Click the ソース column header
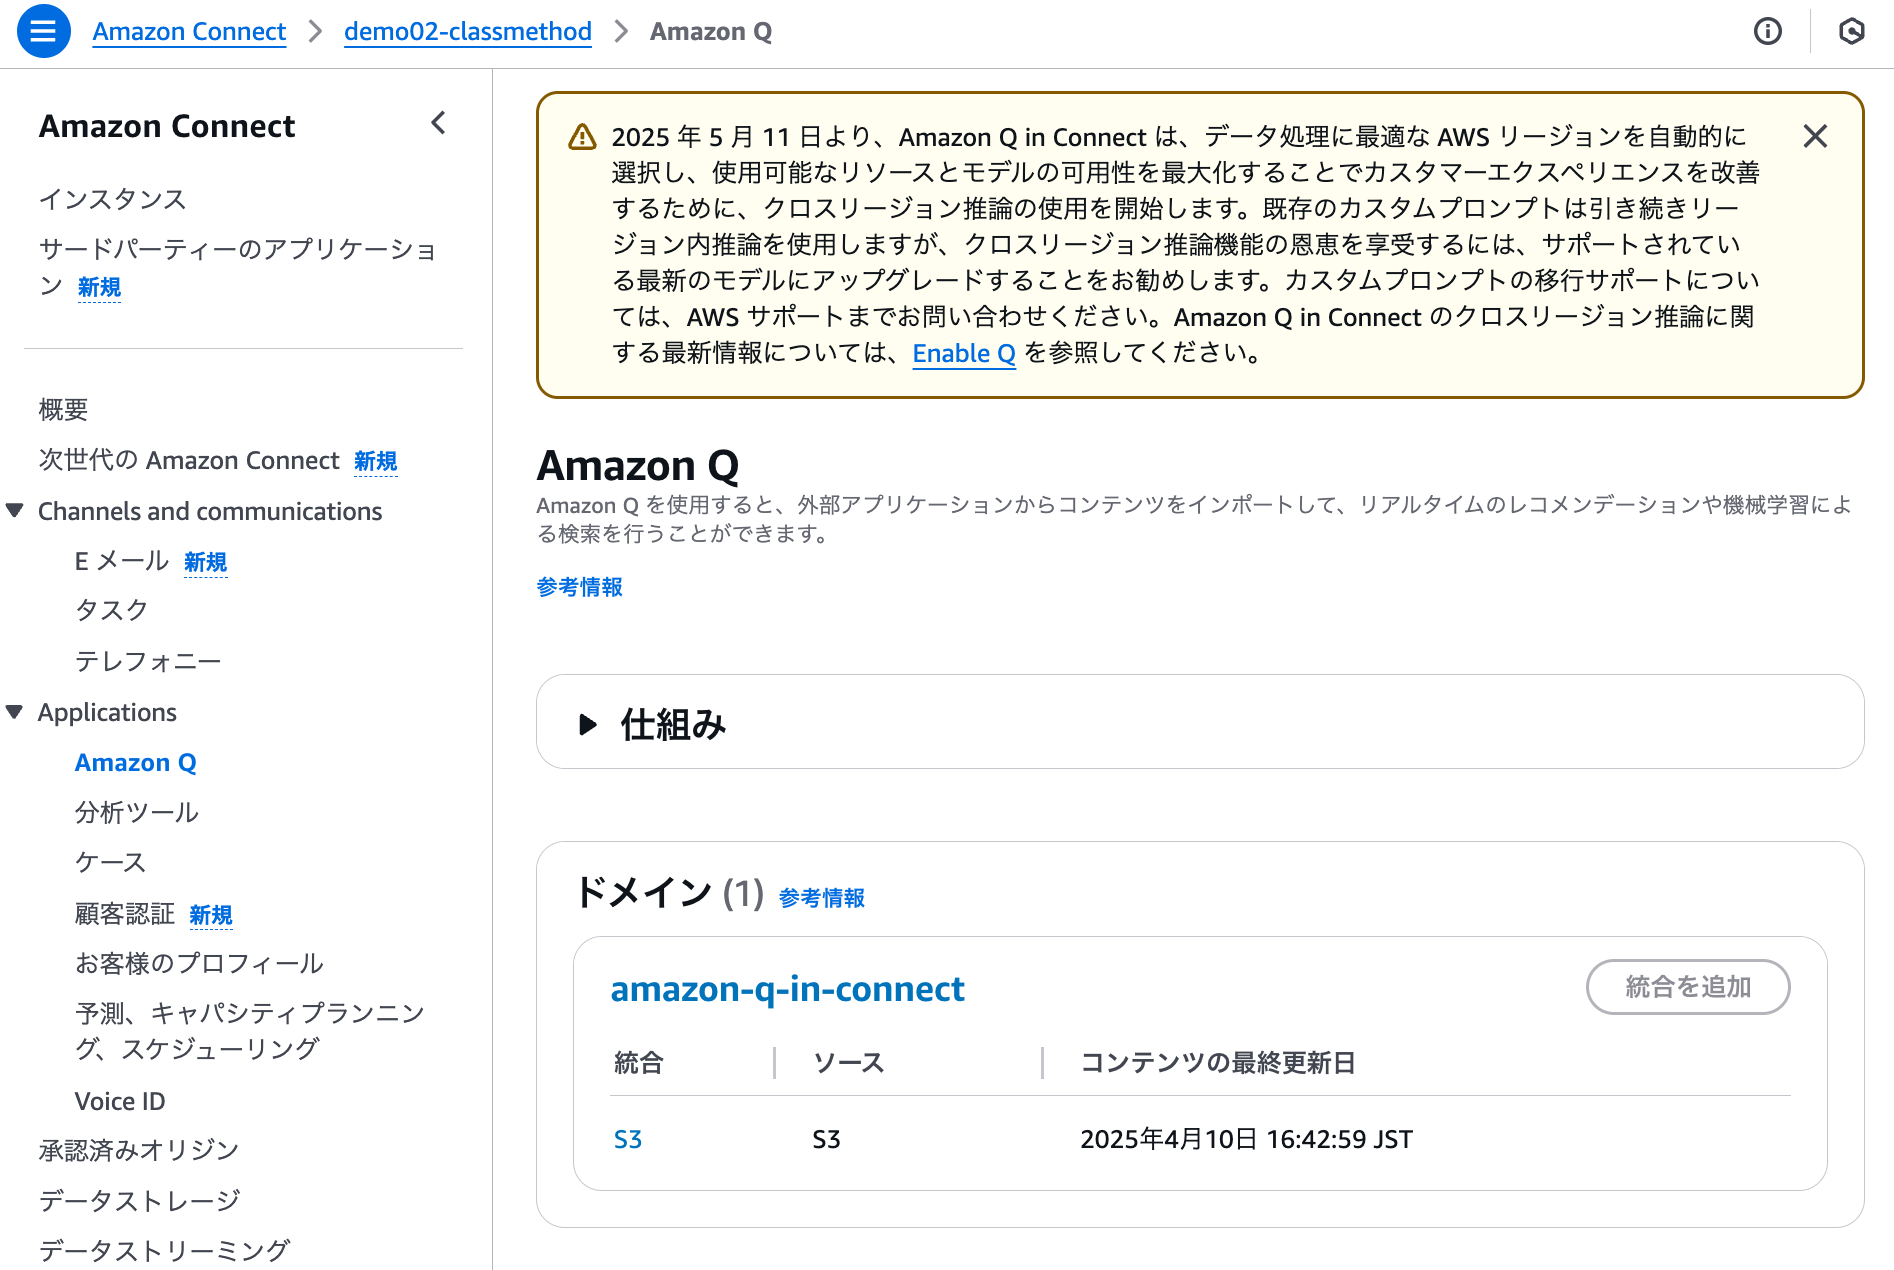The image size is (1894, 1270). [x=848, y=1062]
